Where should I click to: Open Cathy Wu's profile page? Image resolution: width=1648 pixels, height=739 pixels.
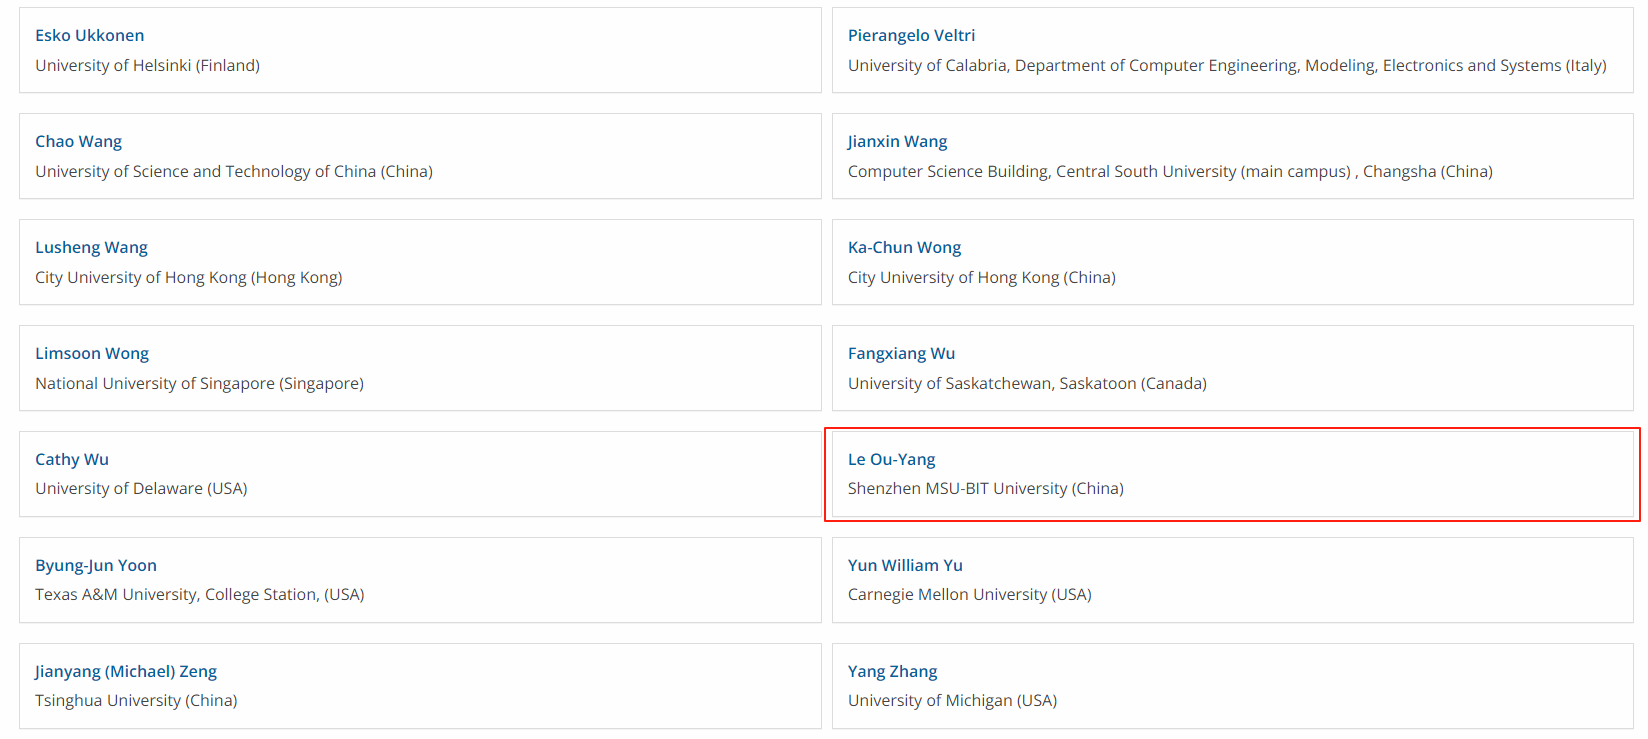click(x=72, y=460)
